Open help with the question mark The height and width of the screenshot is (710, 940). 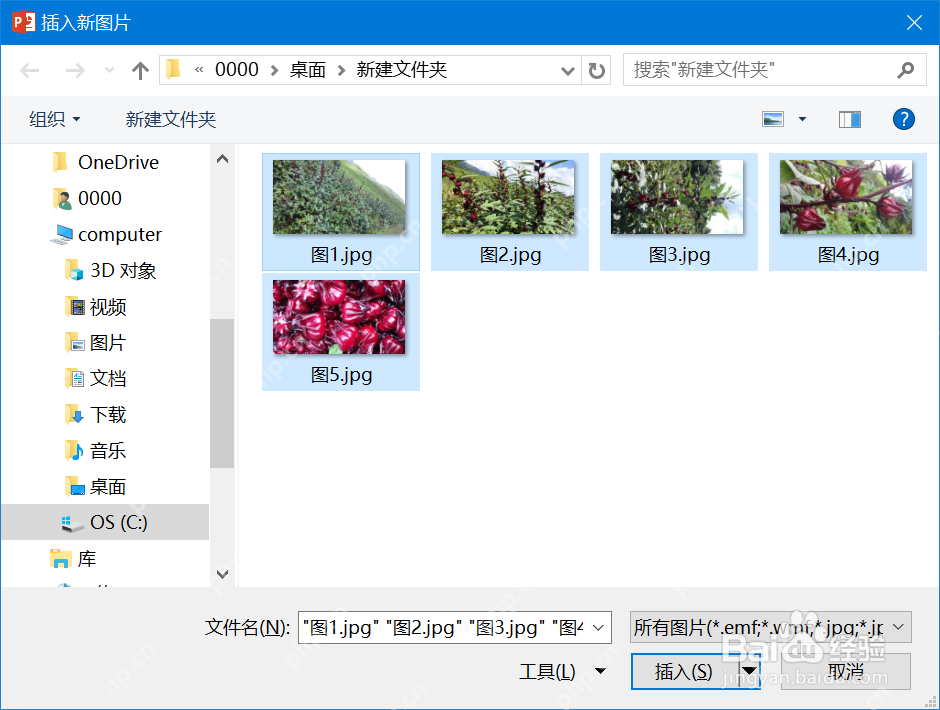click(903, 119)
